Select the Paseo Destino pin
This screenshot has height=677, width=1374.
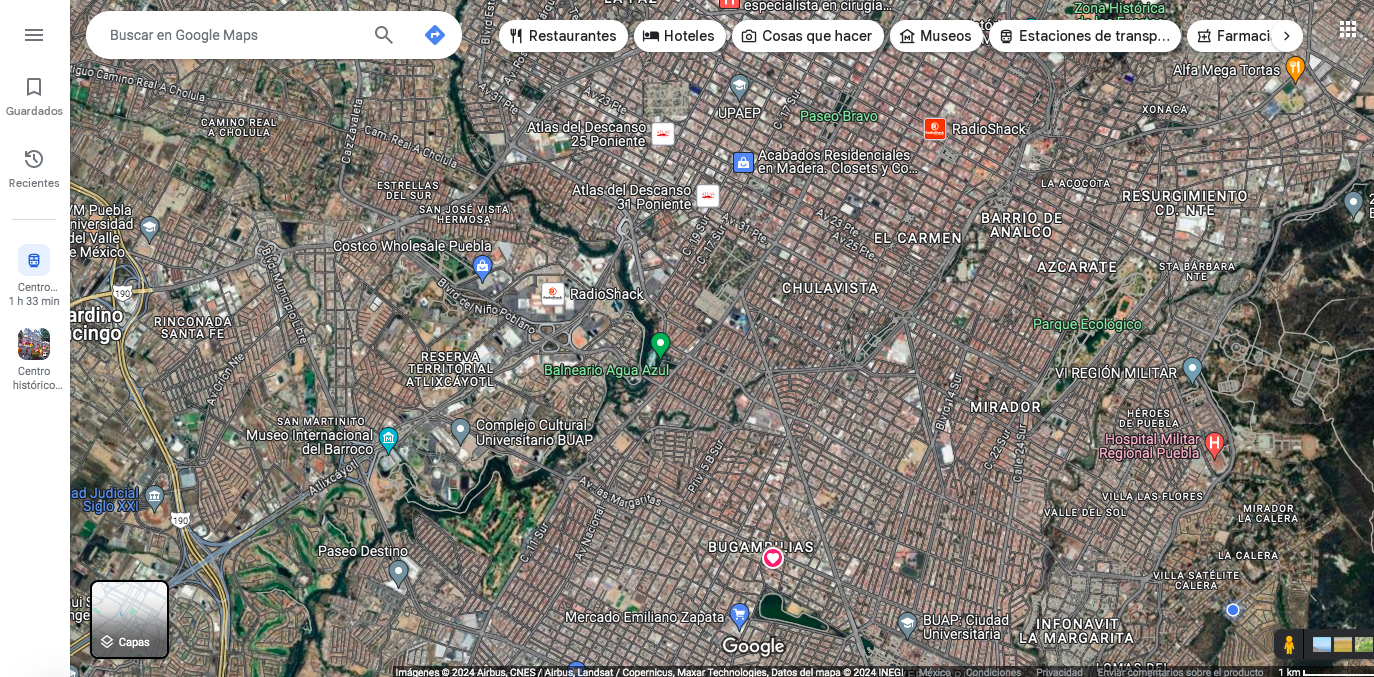(x=398, y=573)
